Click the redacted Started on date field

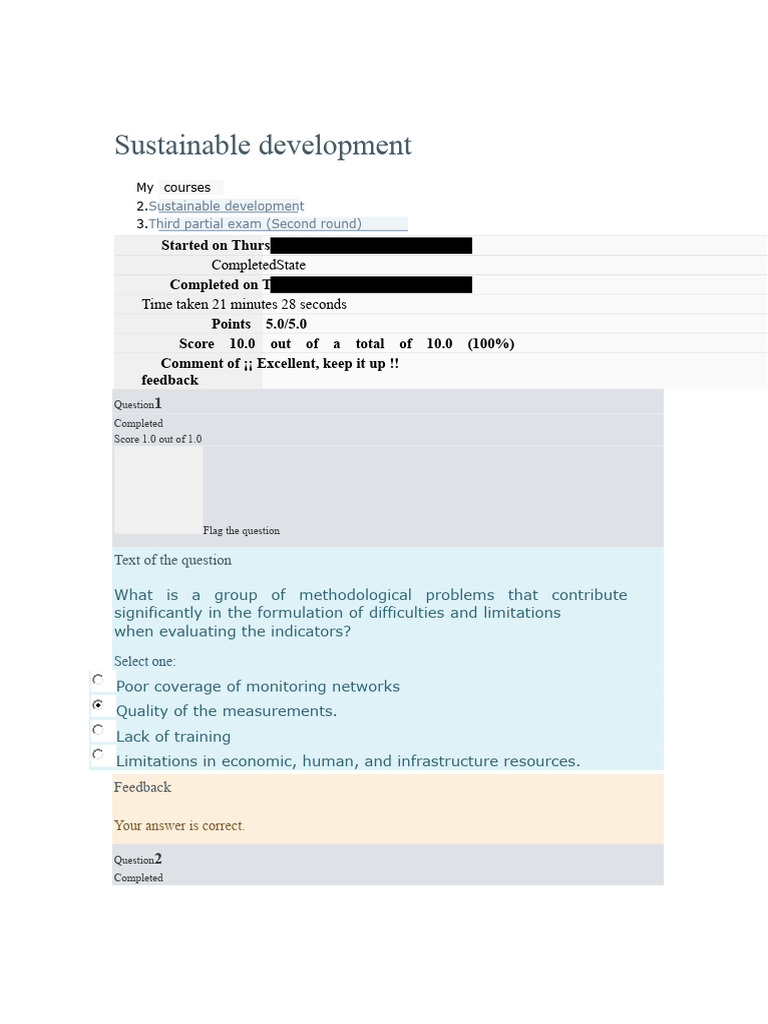(x=371, y=246)
